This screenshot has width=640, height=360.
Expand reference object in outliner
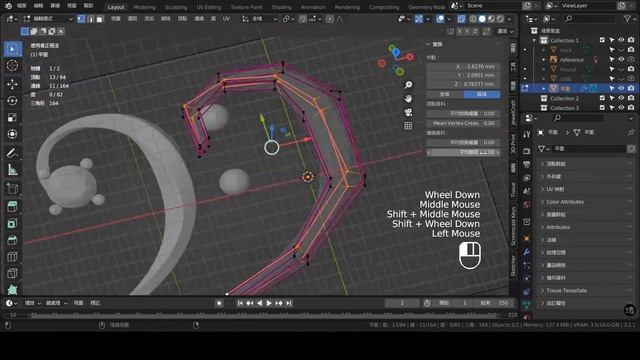544,60
